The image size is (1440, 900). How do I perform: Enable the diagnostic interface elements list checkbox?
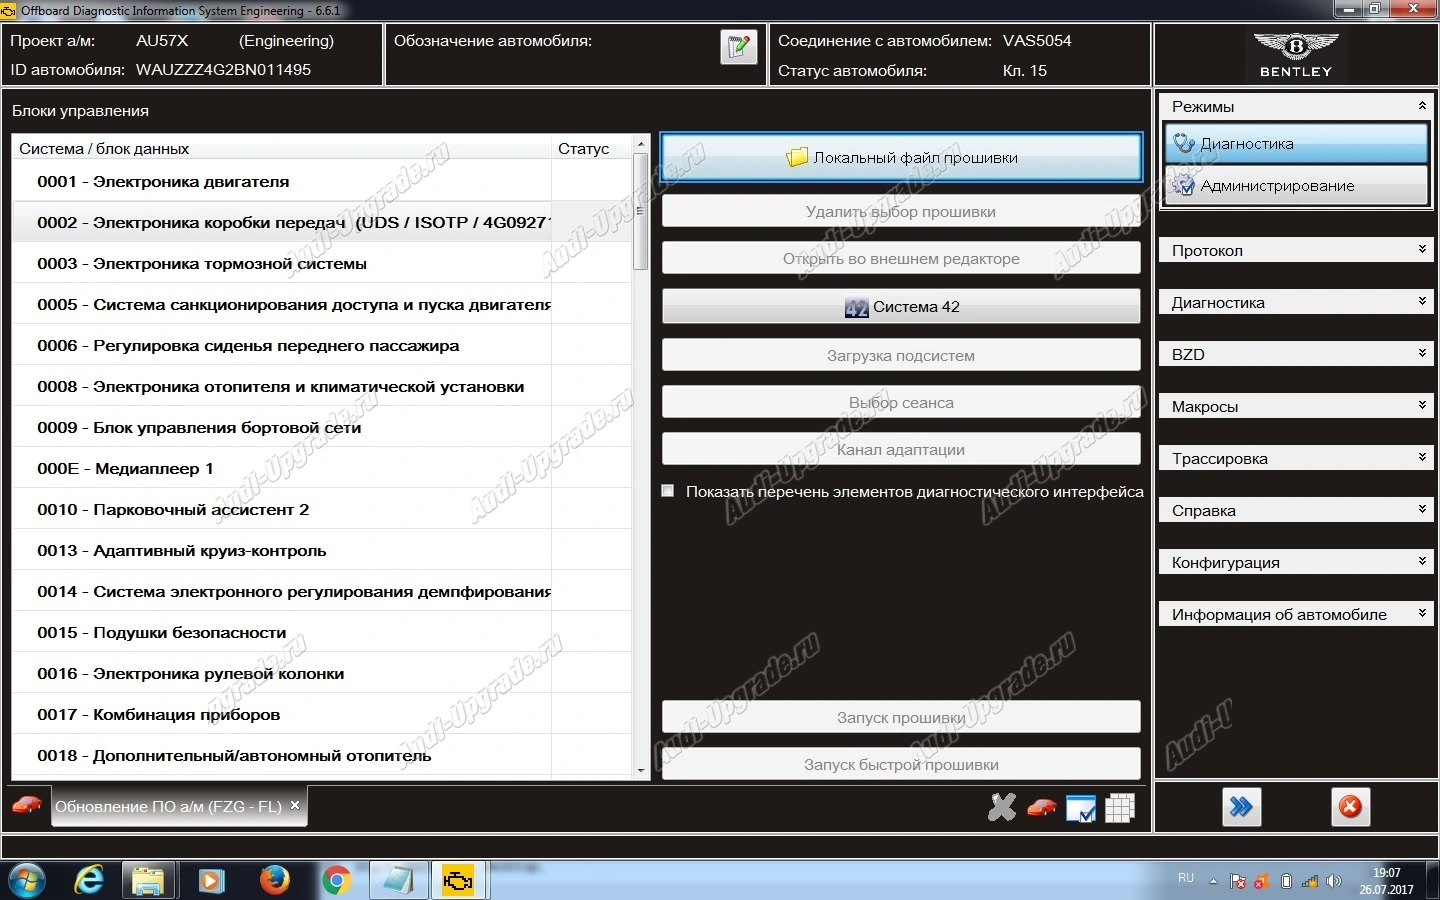coord(668,491)
